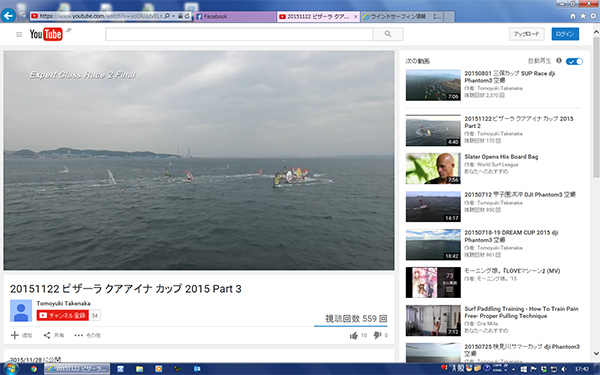The width and height of the screenshot is (600, 375).
Task: Open the Favorites star icon
Action: click(x=583, y=16)
